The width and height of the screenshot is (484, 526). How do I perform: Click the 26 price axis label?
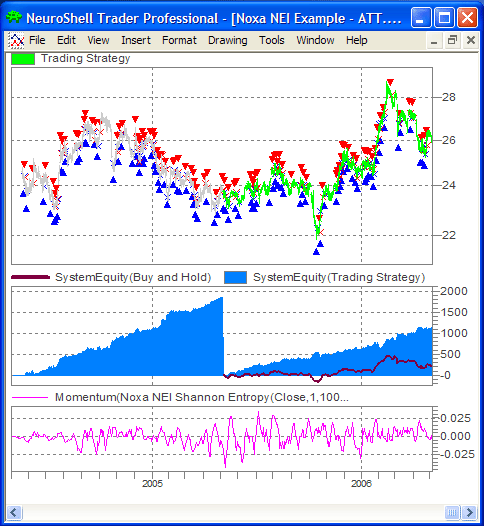(449, 140)
